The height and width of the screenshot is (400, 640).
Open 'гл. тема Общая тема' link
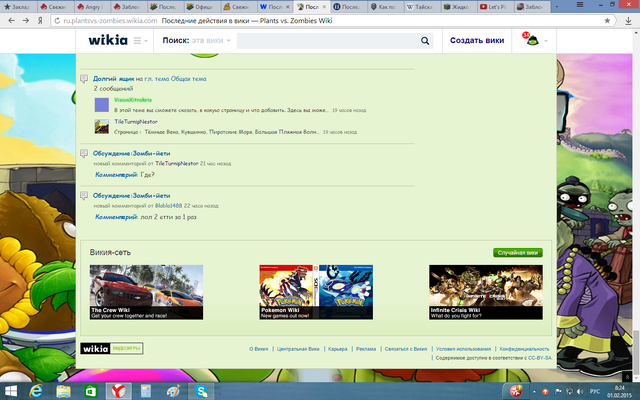pos(175,79)
